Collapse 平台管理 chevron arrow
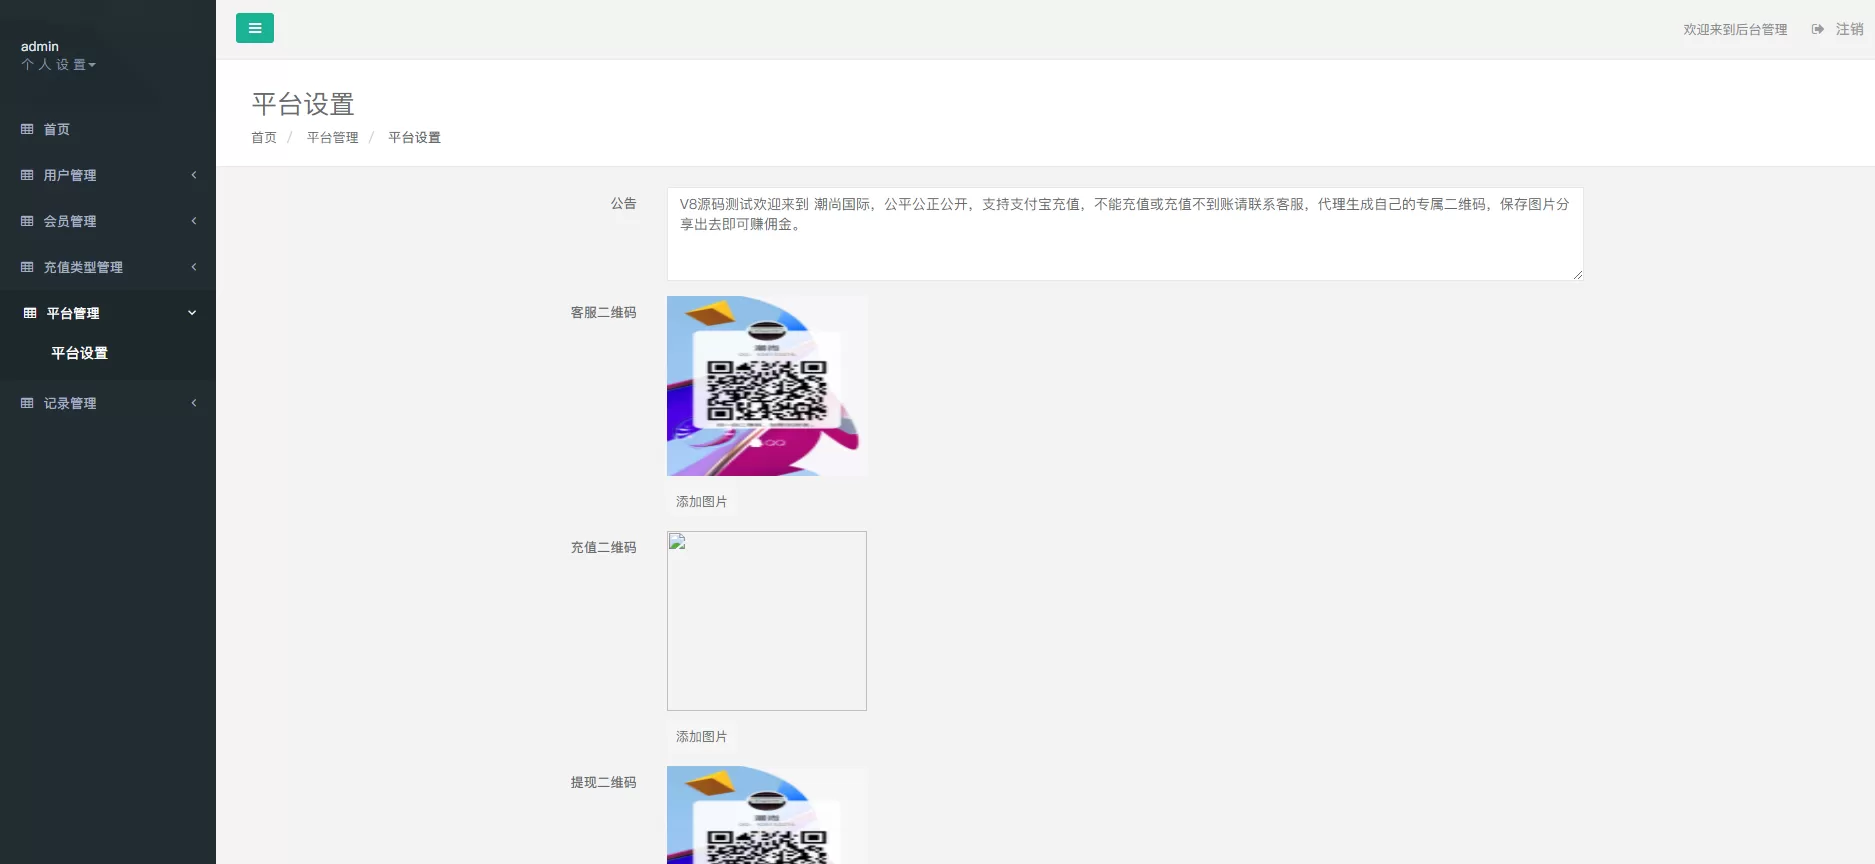The height and width of the screenshot is (864, 1875). 192,313
